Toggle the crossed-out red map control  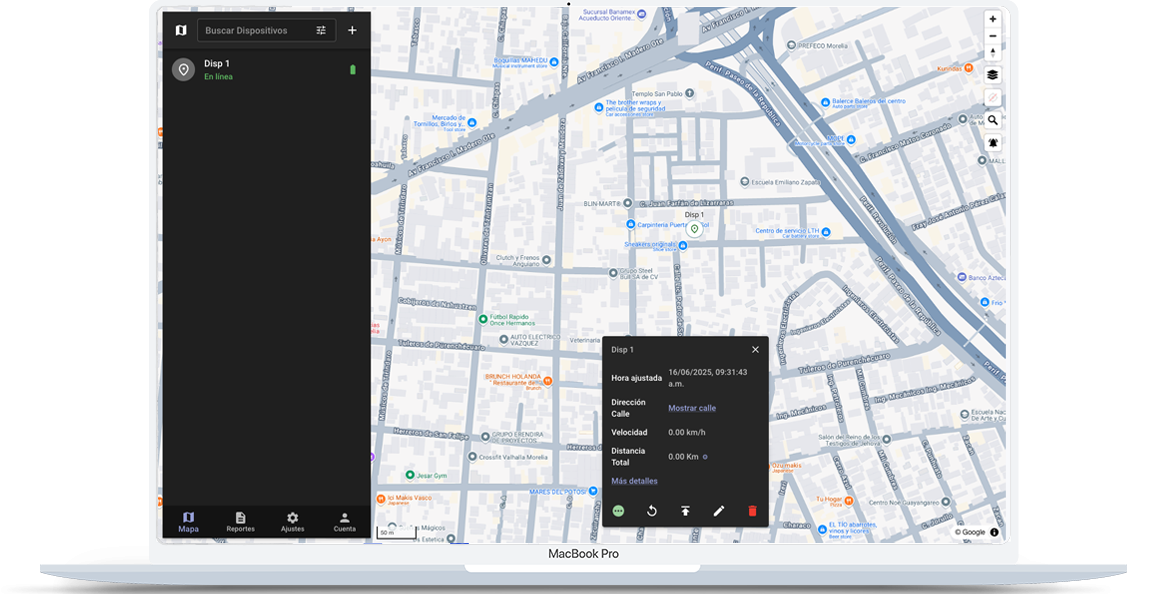[993, 97]
